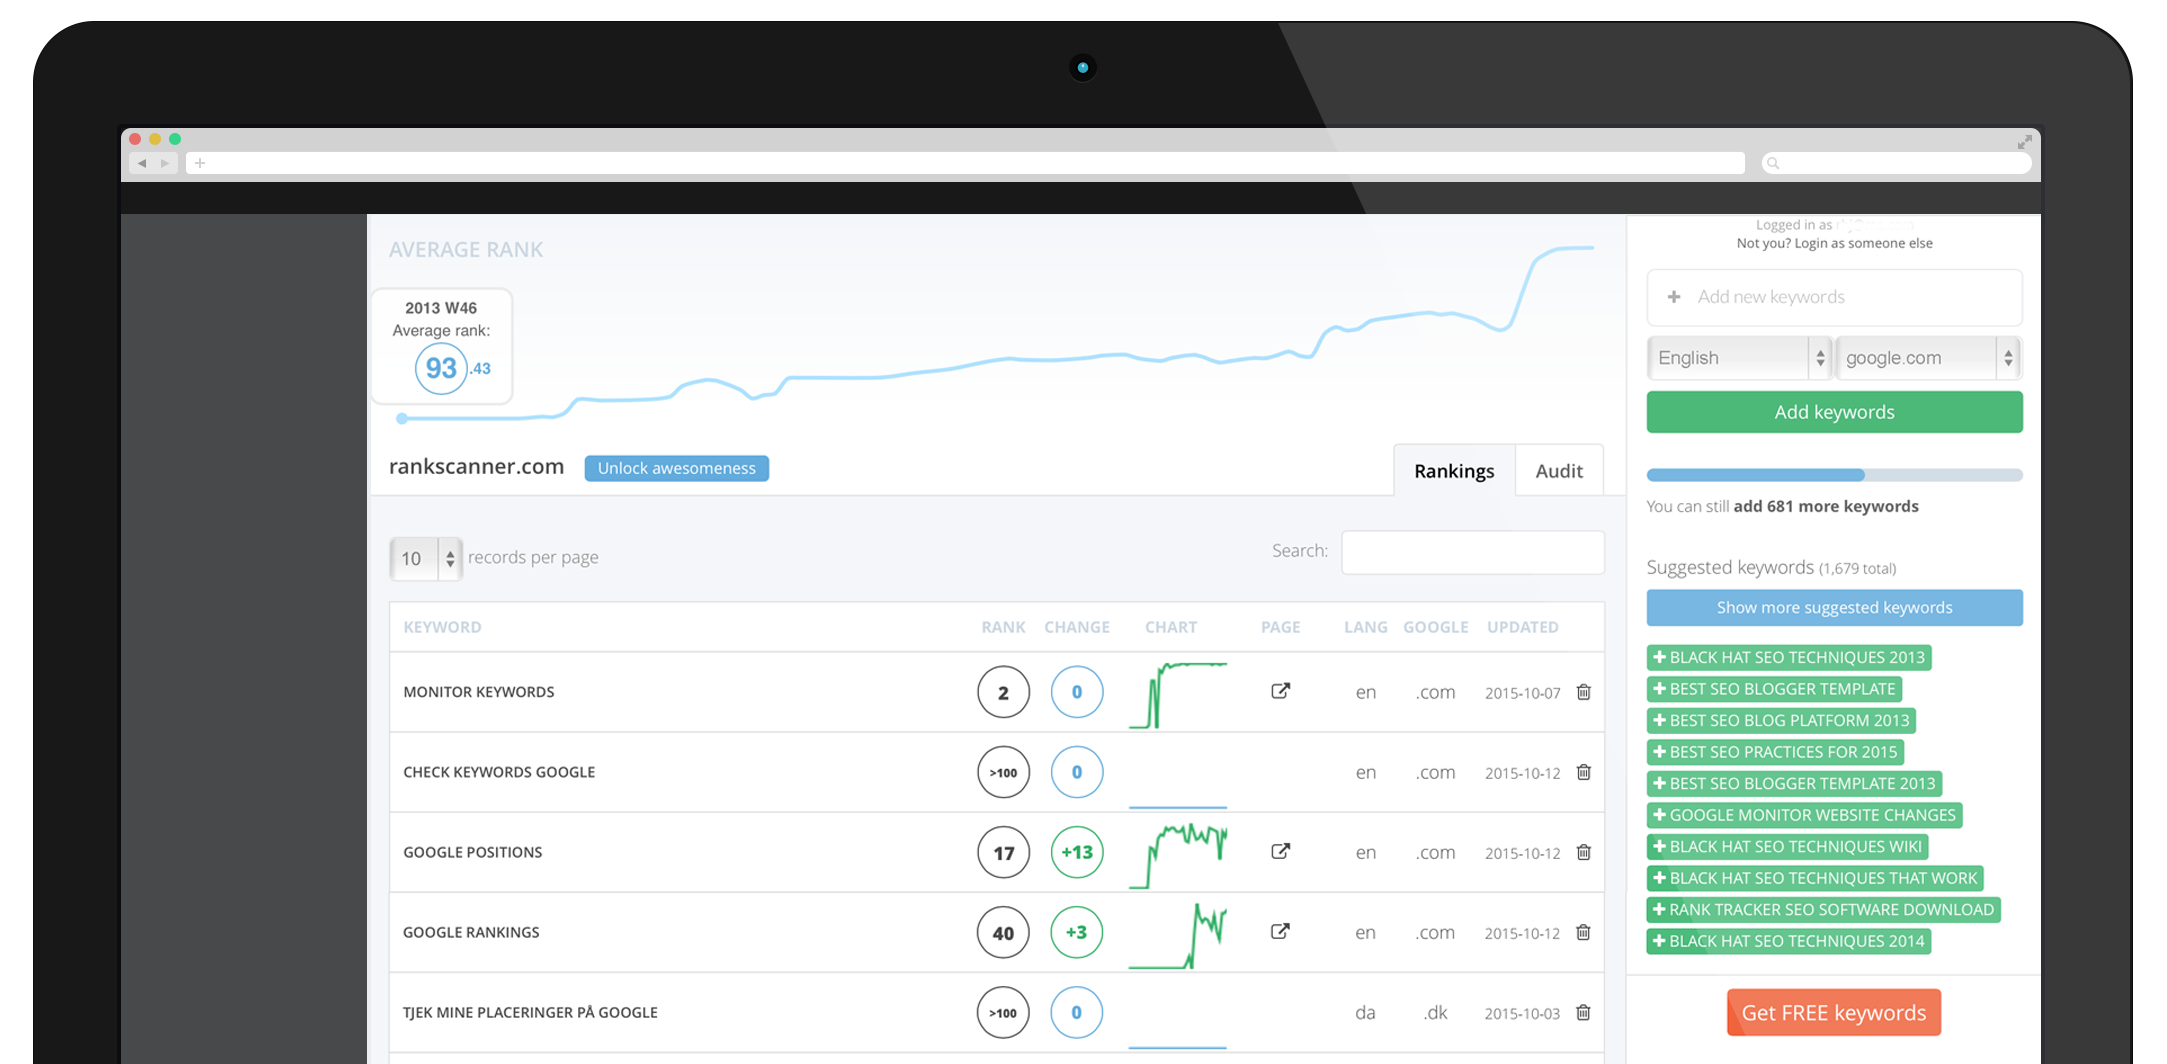Delete the MONITOR KEYWORDS row with trash icon
This screenshot has width=2167, height=1064.
(1583, 692)
